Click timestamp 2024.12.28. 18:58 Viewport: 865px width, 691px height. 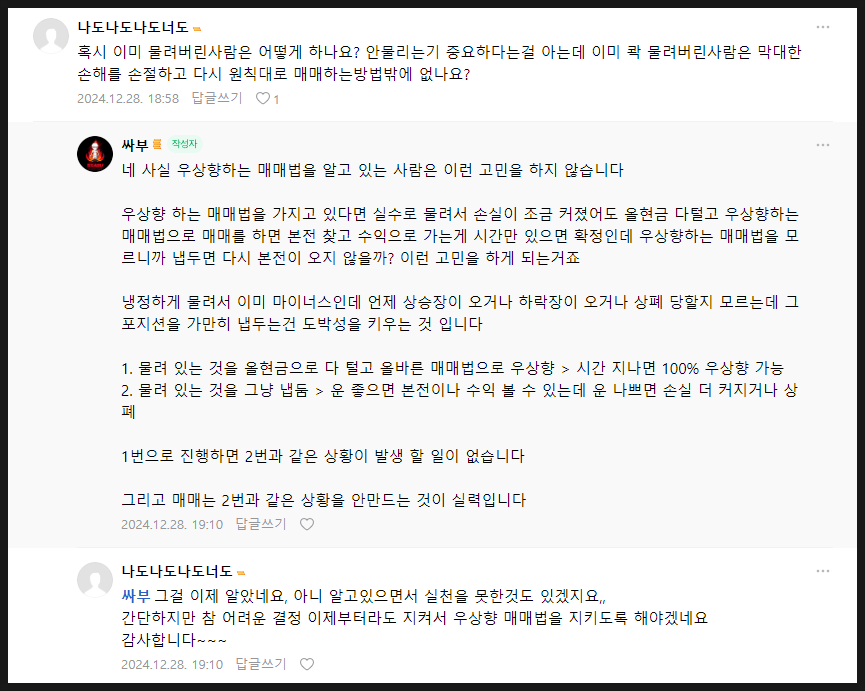point(128,99)
